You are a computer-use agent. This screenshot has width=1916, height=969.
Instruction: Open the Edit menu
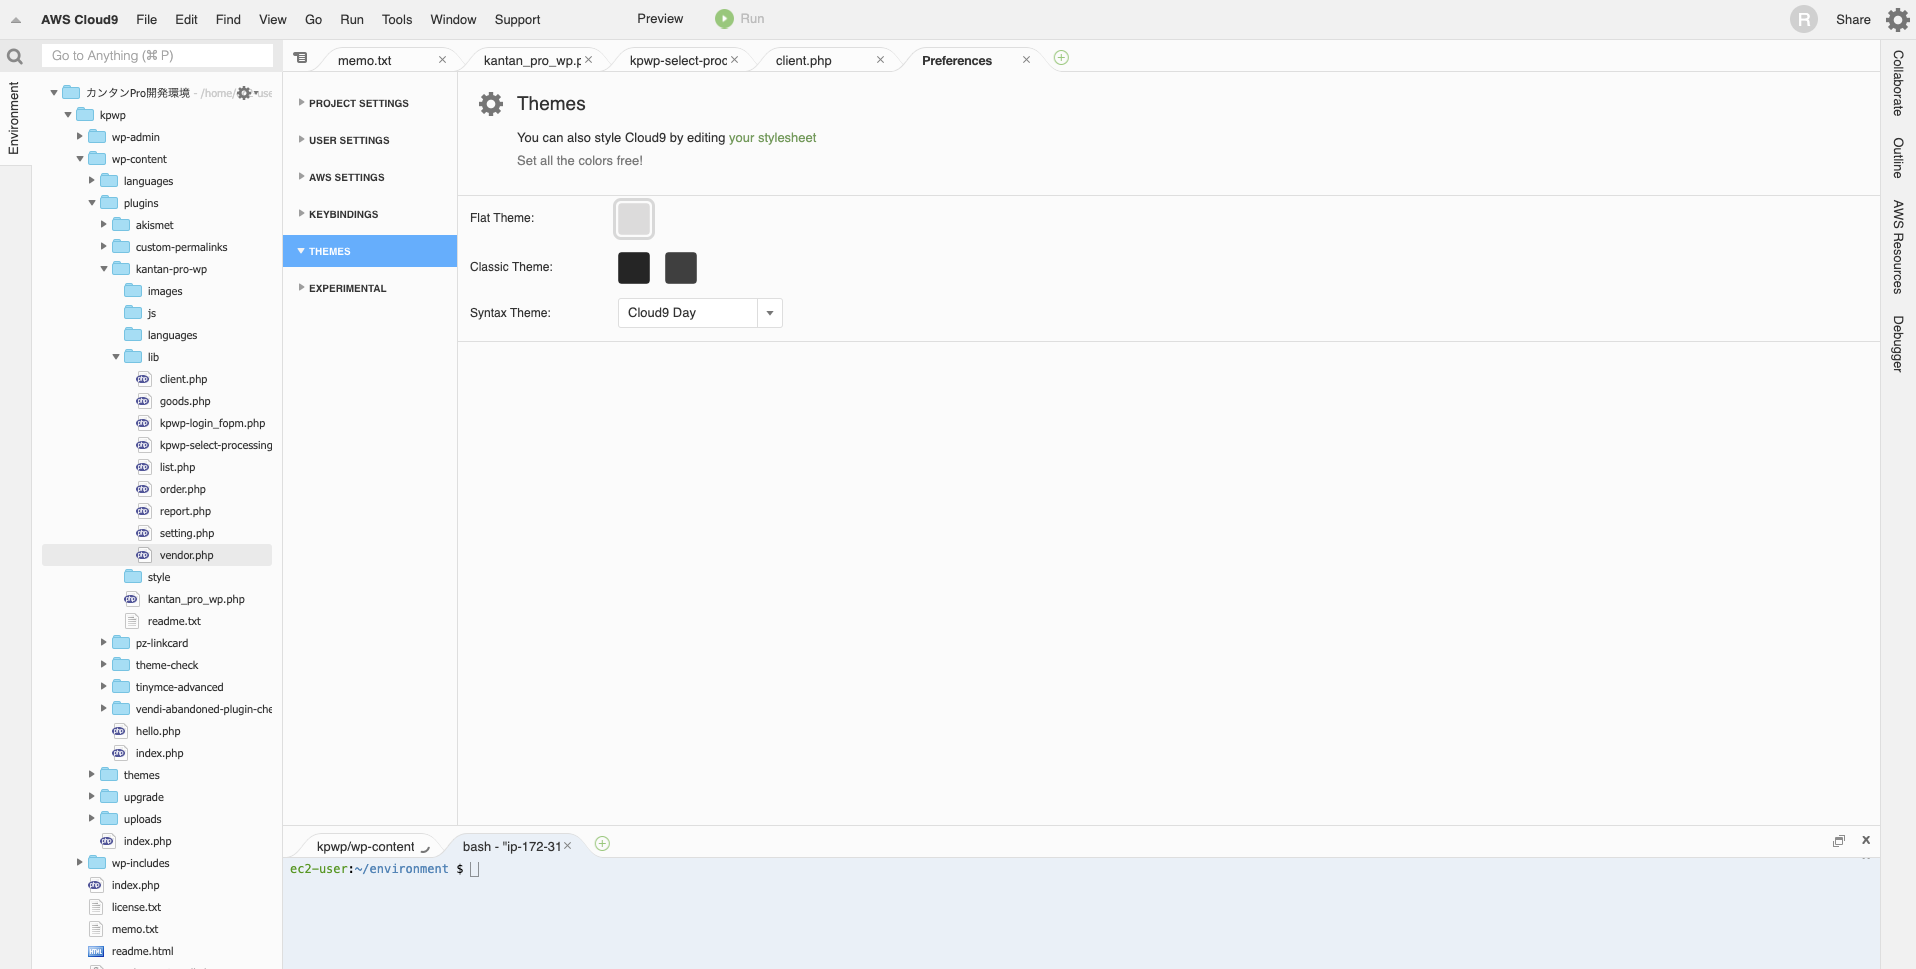point(186,20)
